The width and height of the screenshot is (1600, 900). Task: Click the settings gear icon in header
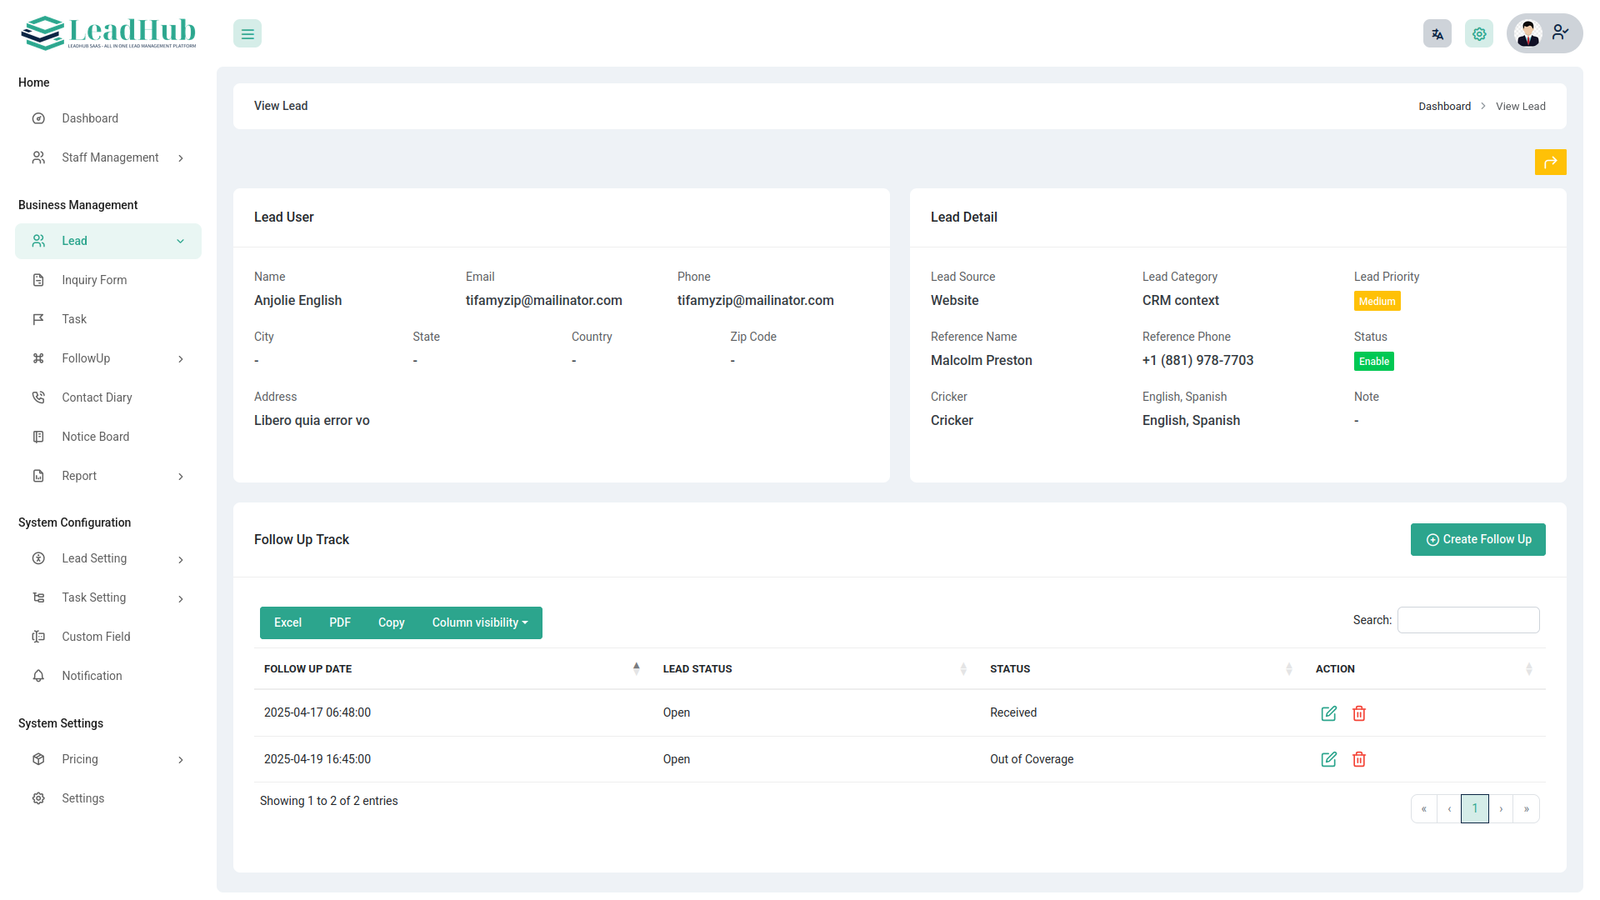point(1479,34)
